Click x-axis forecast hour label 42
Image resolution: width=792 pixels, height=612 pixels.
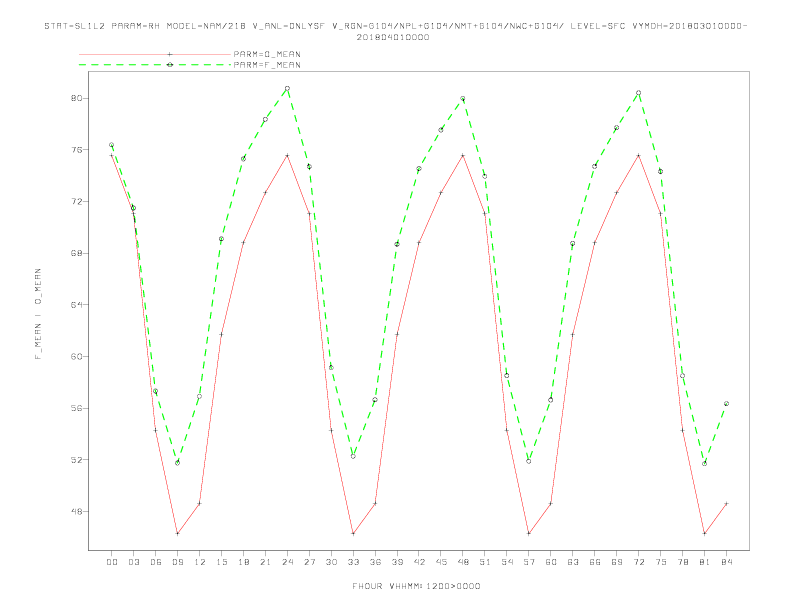419,562
